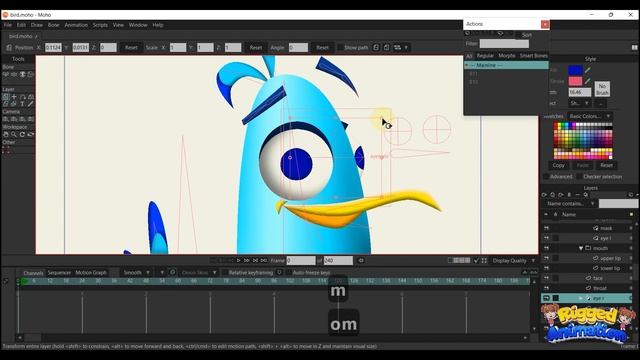Screen dimensions: 640x360
Task: Click the Frame number input field
Action: 301,260
